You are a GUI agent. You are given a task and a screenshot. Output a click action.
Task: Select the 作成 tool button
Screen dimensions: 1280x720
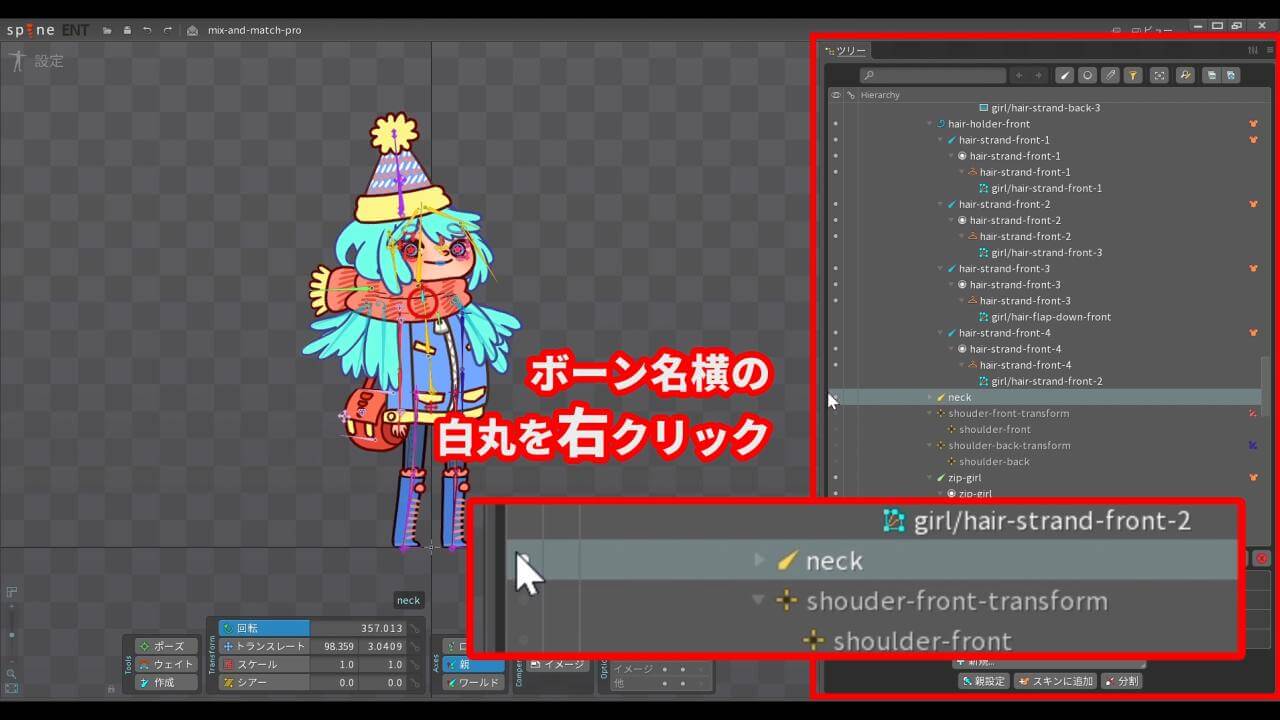pos(167,682)
